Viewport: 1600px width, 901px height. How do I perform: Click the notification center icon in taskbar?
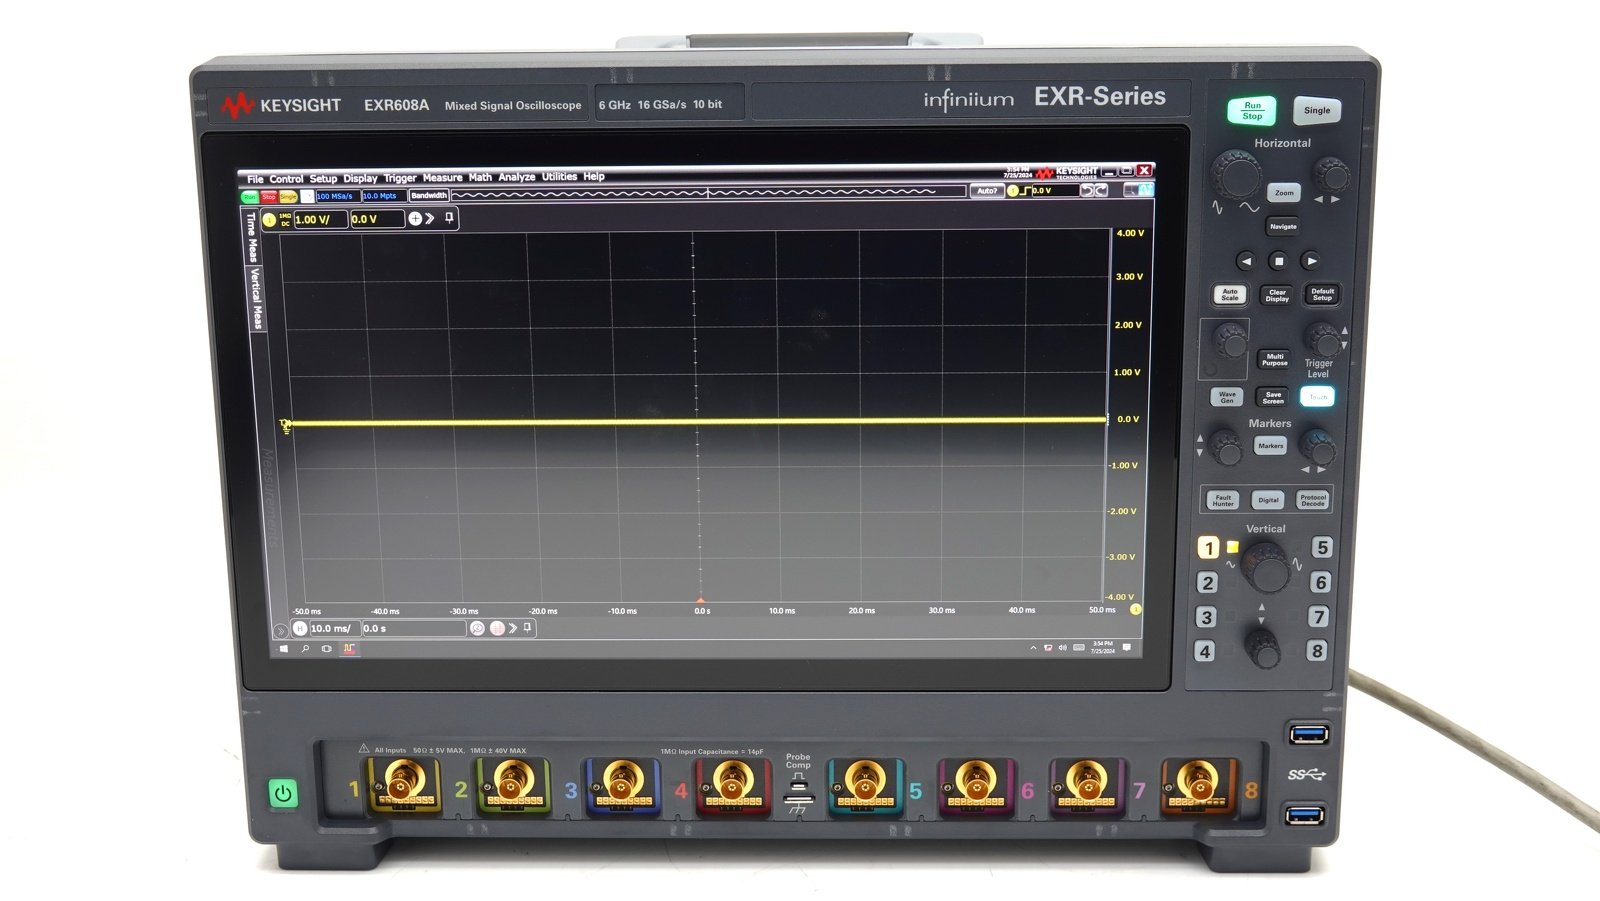[1127, 648]
